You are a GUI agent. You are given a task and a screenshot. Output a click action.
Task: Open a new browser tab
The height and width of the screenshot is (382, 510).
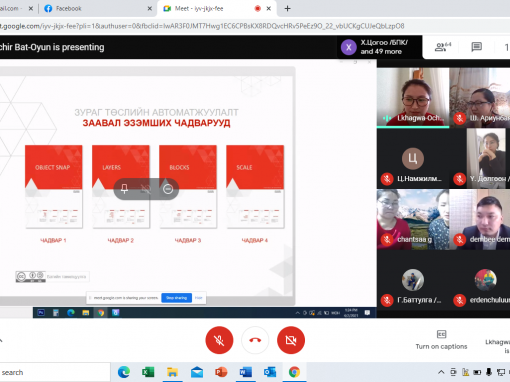click(287, 8)
